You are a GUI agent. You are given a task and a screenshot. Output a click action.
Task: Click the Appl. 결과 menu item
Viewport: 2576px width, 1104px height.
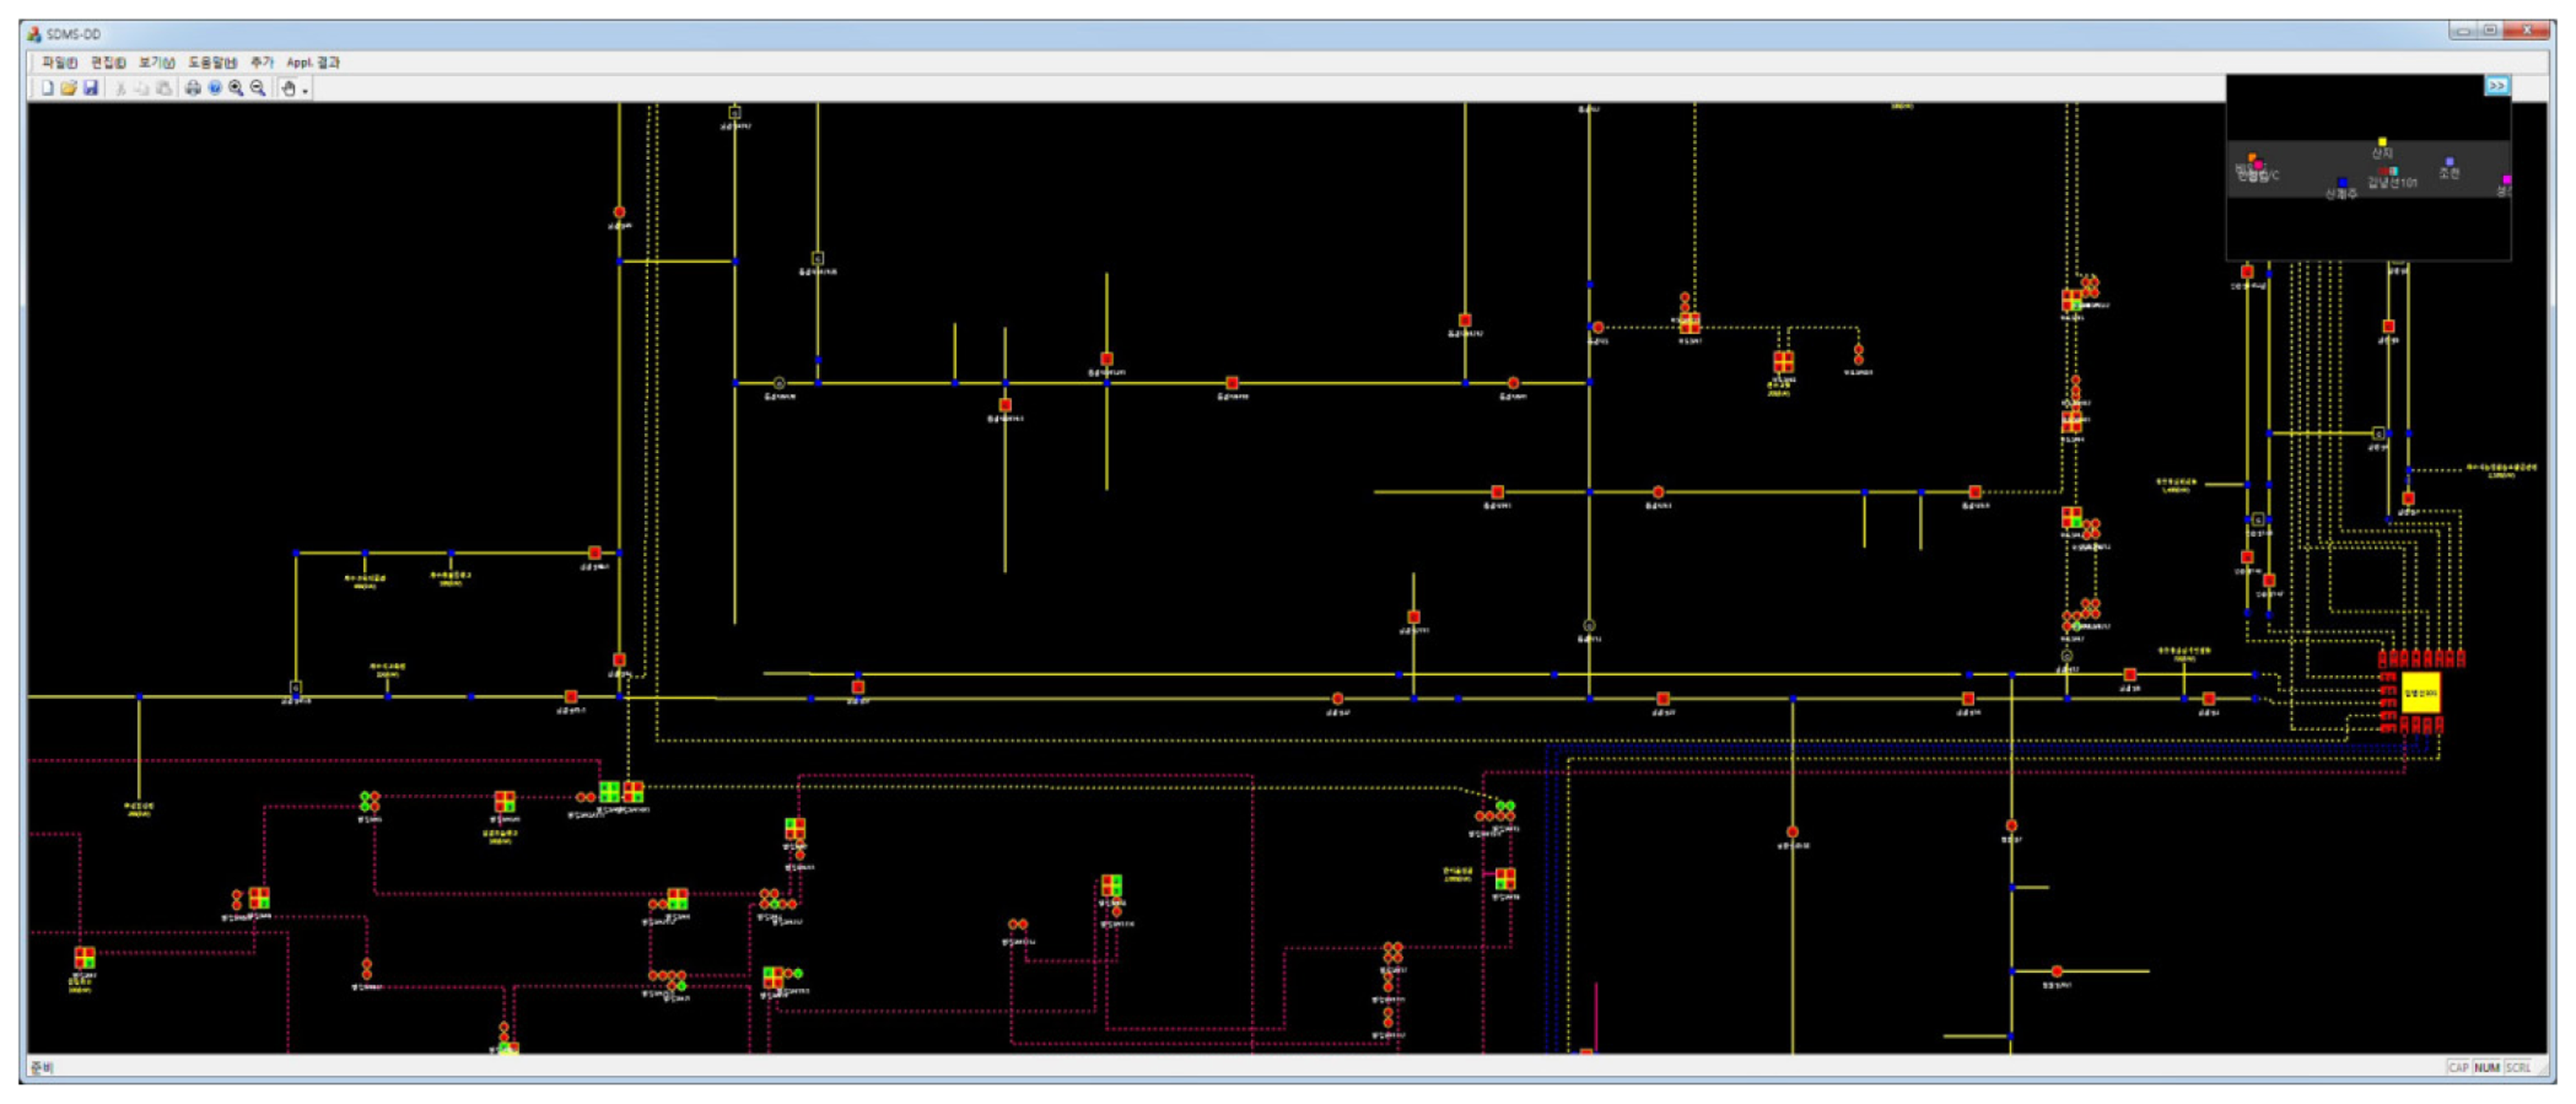click(313, 62)
